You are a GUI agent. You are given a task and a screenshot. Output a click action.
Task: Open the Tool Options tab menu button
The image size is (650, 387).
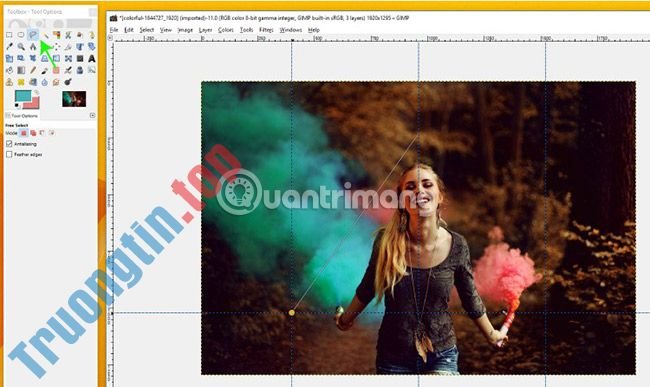92,116
